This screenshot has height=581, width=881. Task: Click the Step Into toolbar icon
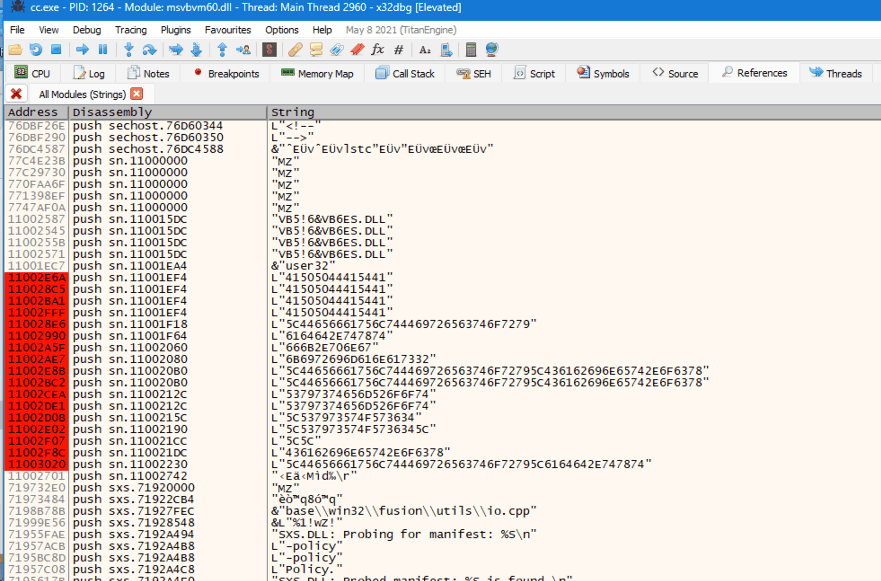(129, 49)
